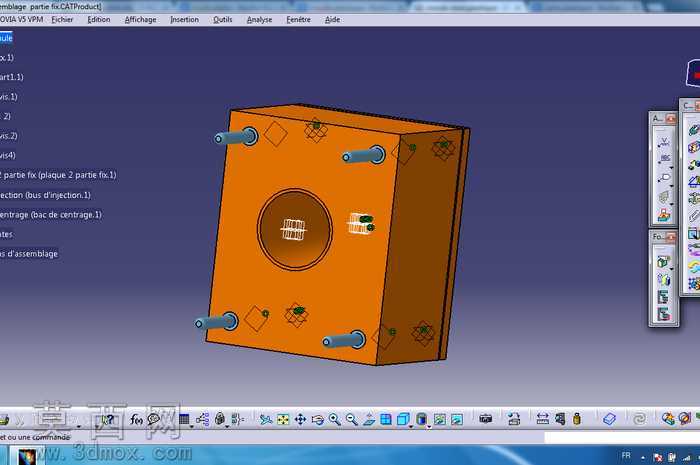Open the padlock icon dropdown arrow

coord(227,427)
